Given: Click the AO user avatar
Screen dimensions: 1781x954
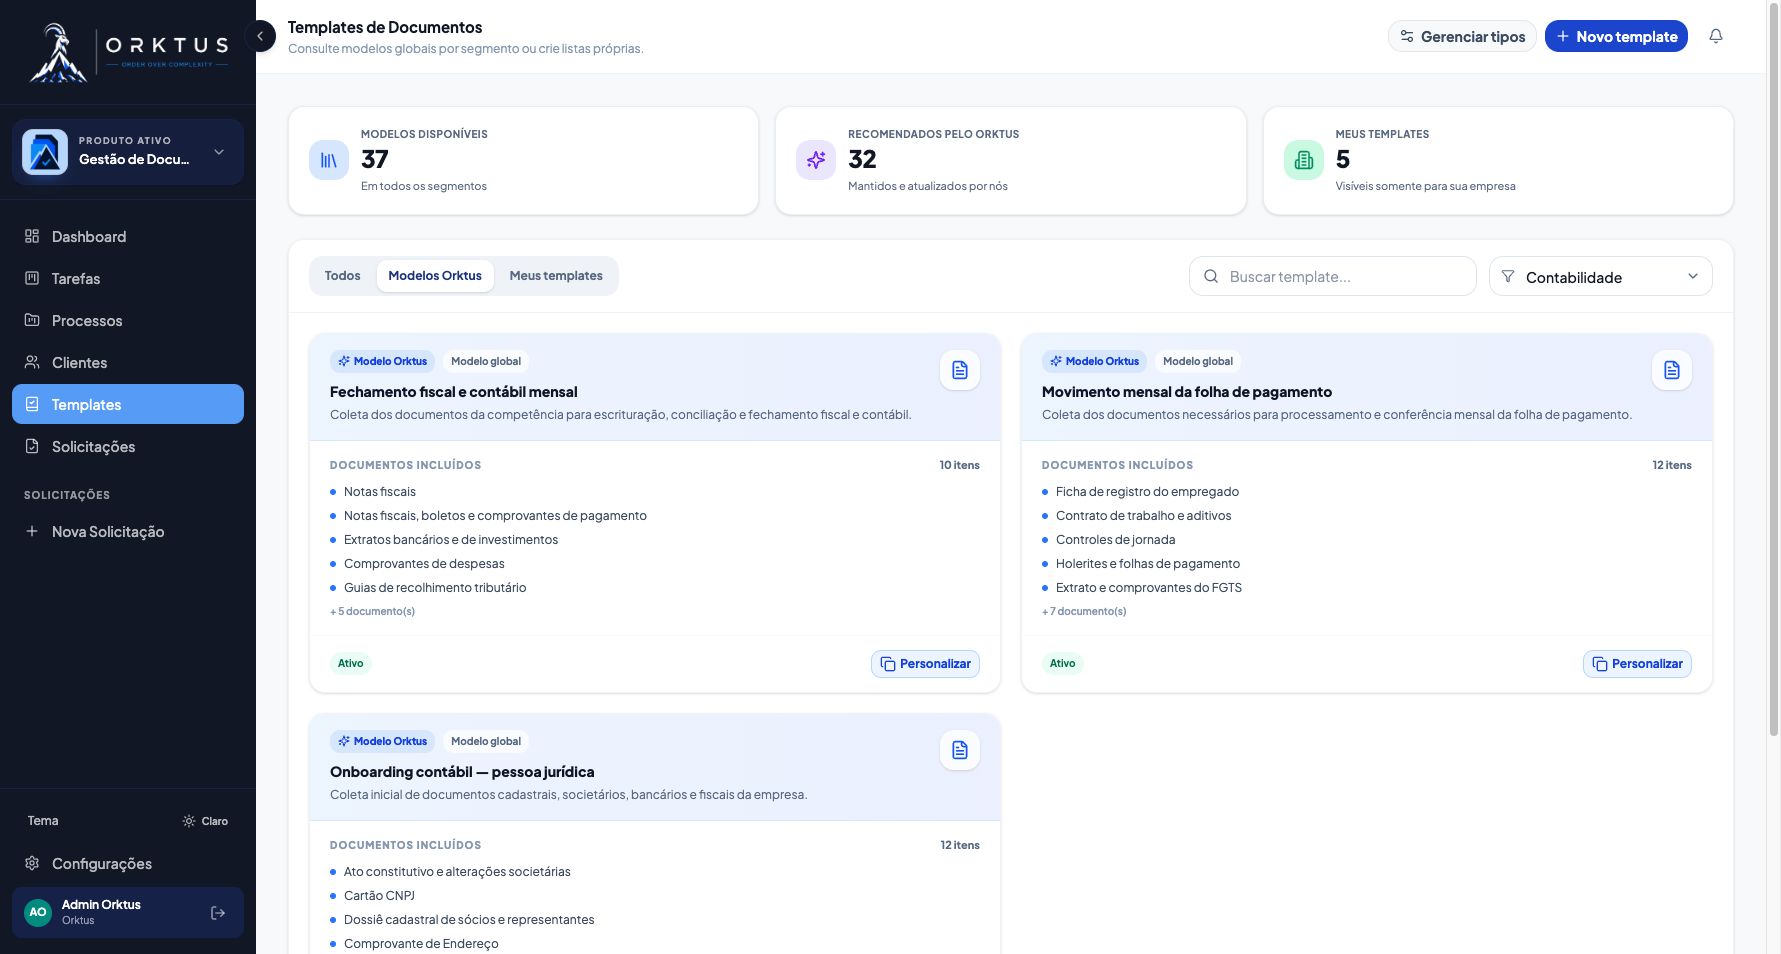Looking at the screenshot, I should click(x=38, y=912).
